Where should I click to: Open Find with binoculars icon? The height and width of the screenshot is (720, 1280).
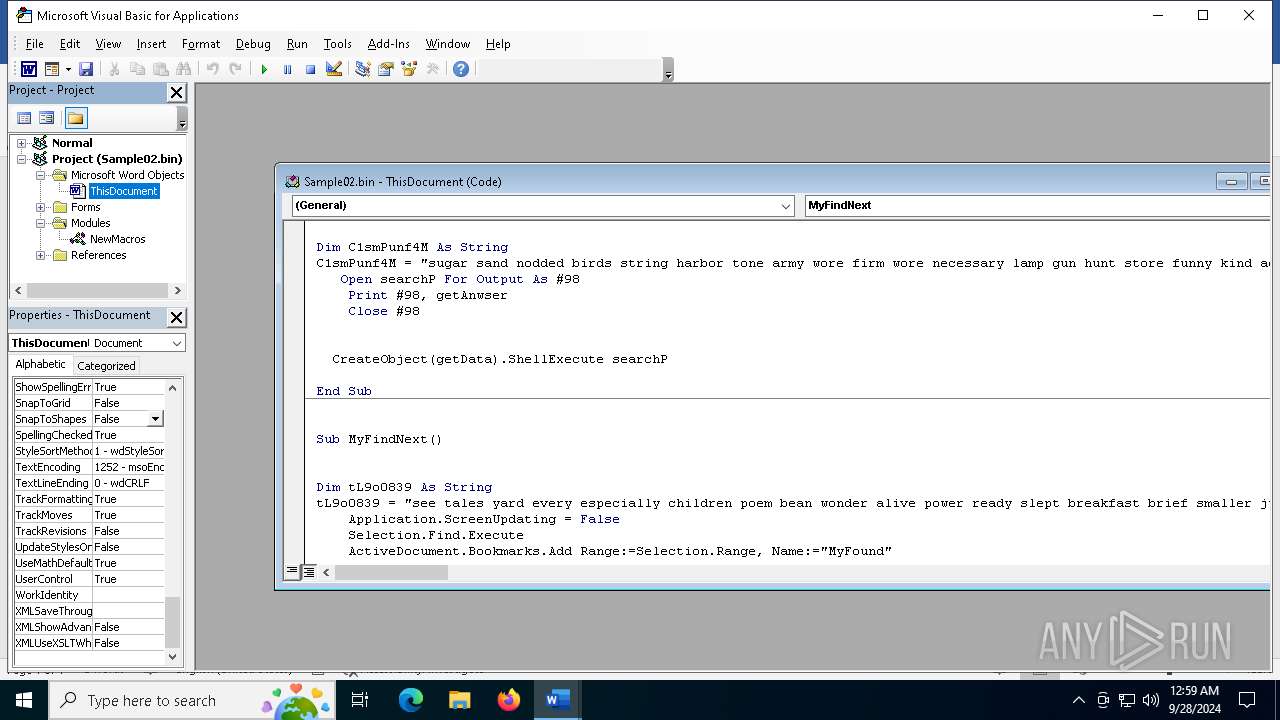click(x=183, y=69)
